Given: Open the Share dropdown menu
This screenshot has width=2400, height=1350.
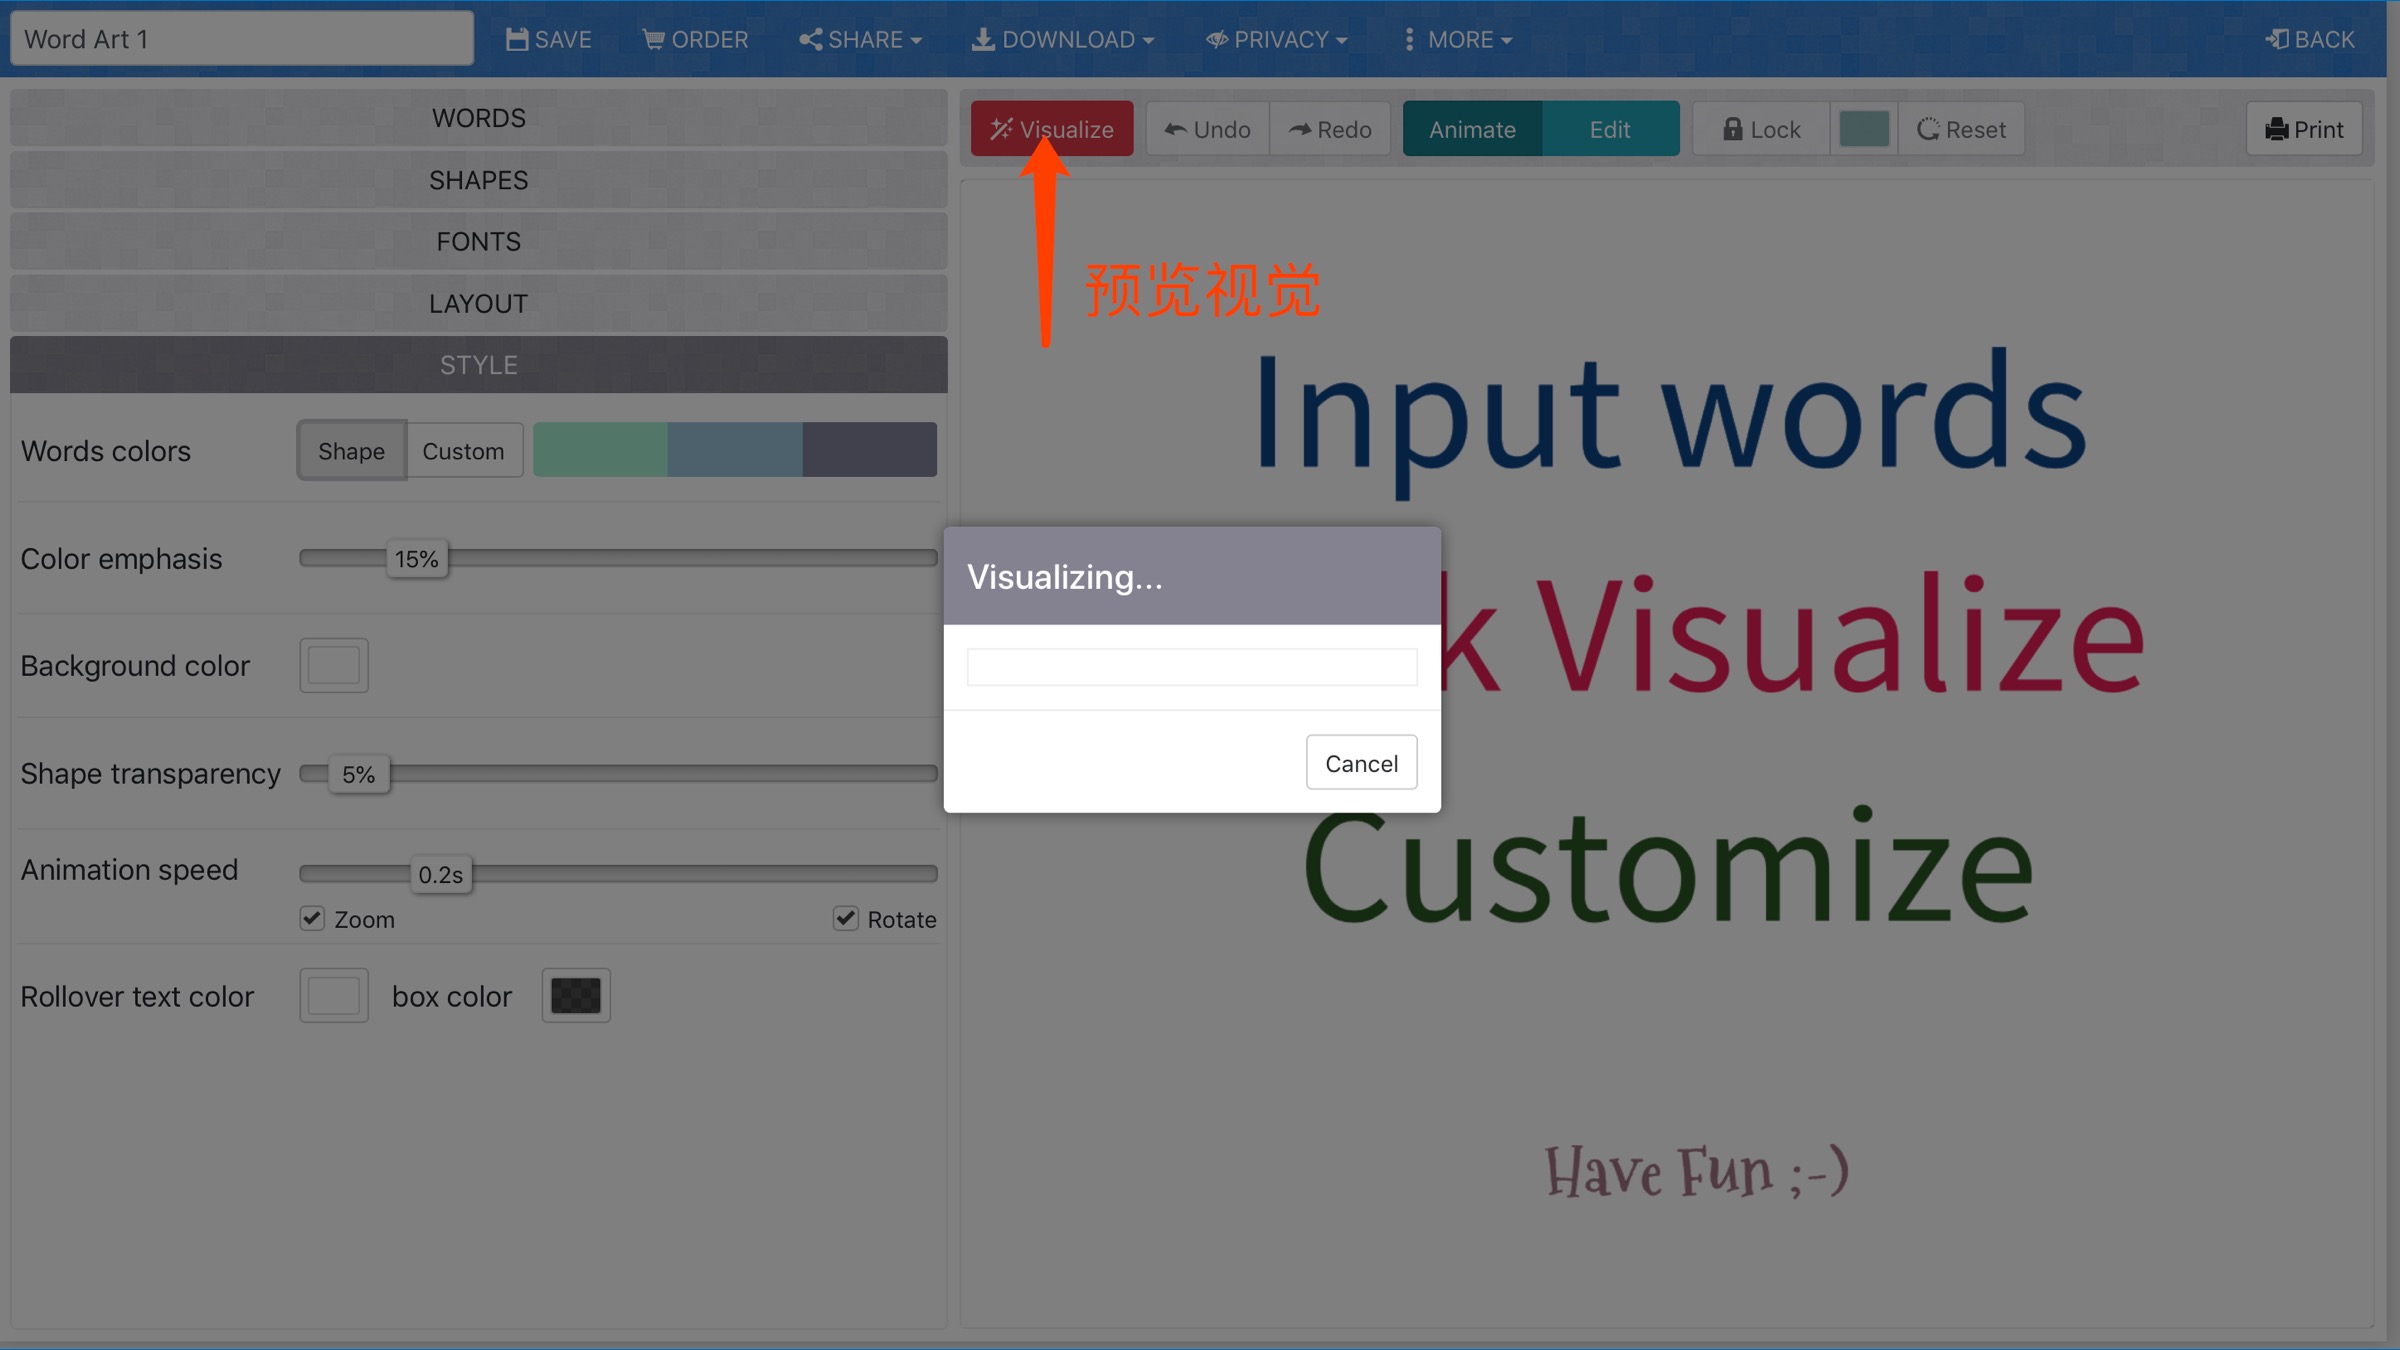Looking at the screenshot, I should click(860, 39).
